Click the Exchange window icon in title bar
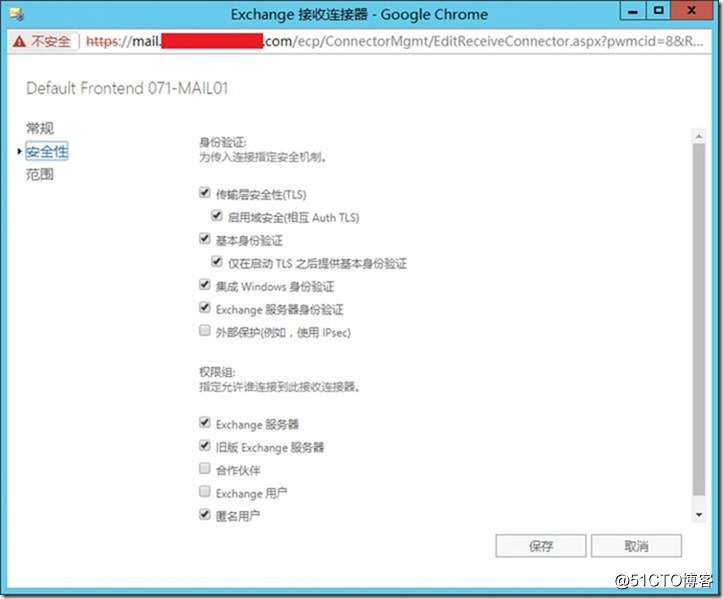 point(17,15)
